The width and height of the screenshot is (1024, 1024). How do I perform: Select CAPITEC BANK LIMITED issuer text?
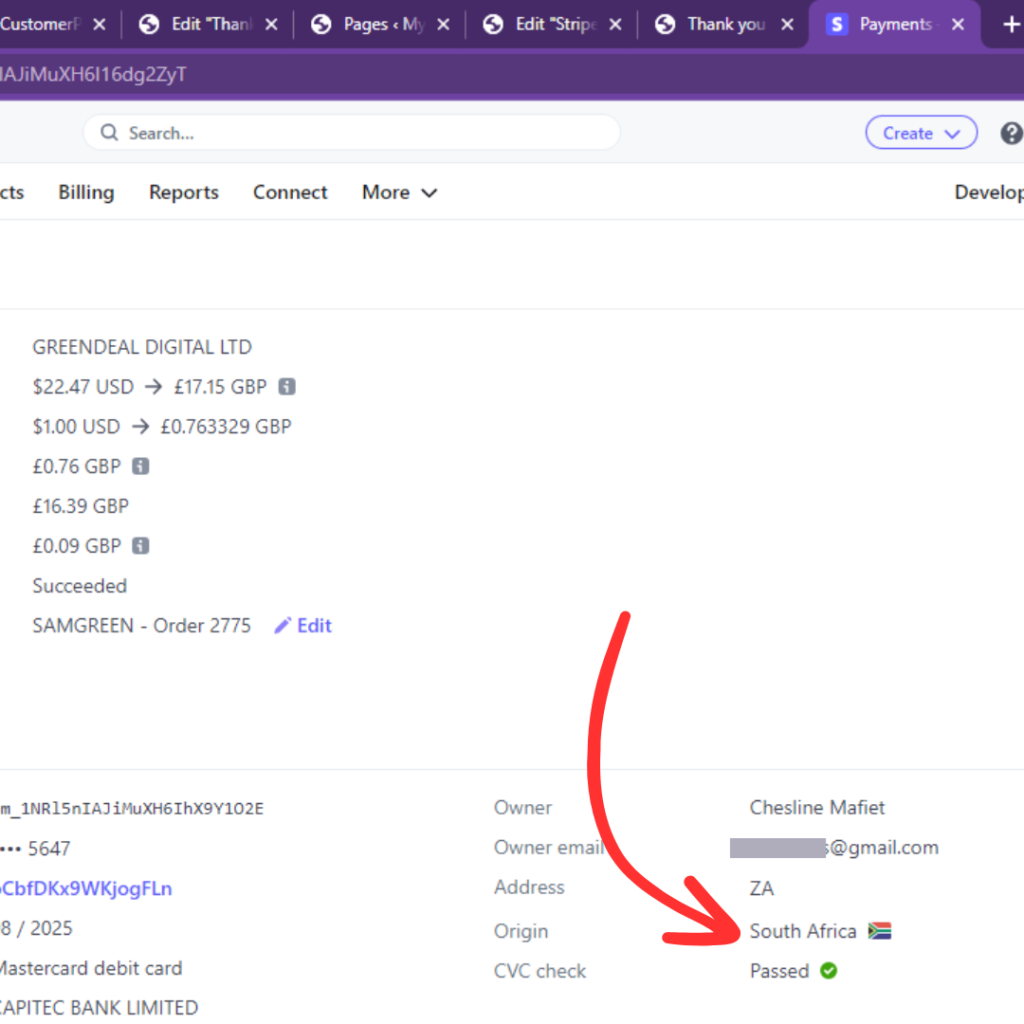tap(99, 1008)
